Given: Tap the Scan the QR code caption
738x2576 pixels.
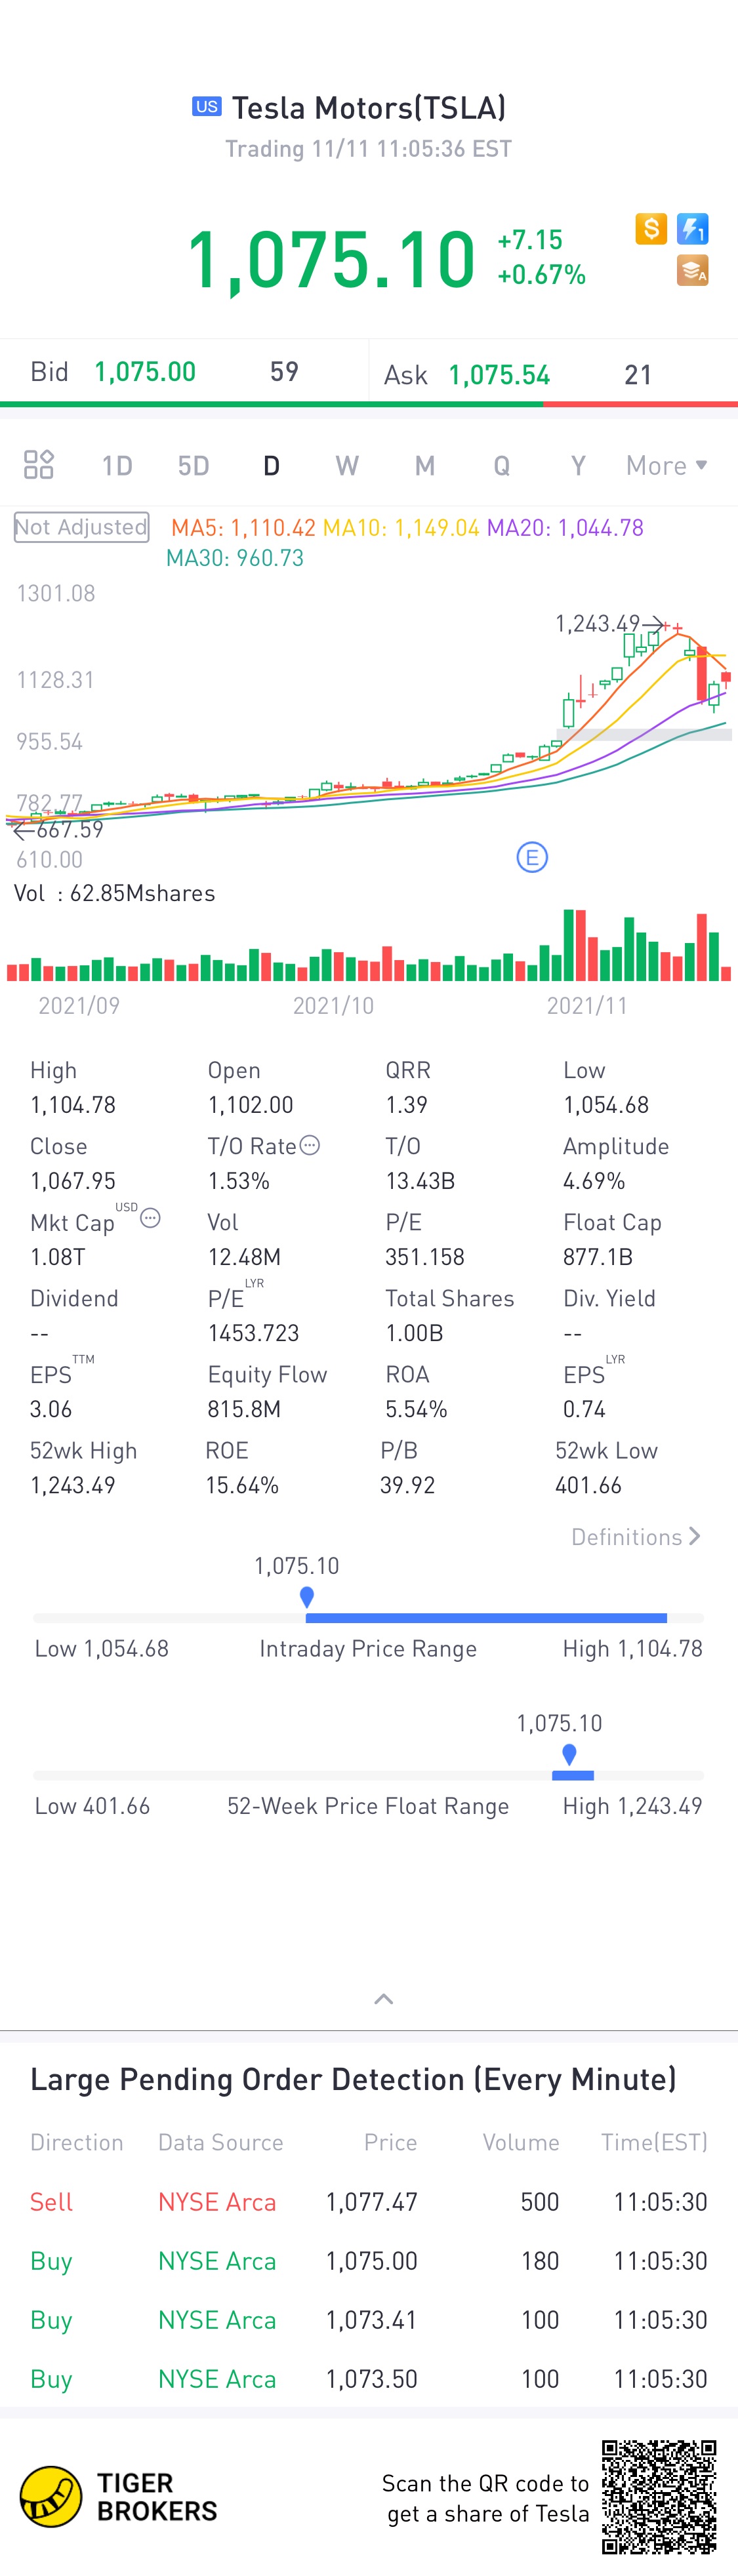Looking at the screenshot, I should 487,2498.
